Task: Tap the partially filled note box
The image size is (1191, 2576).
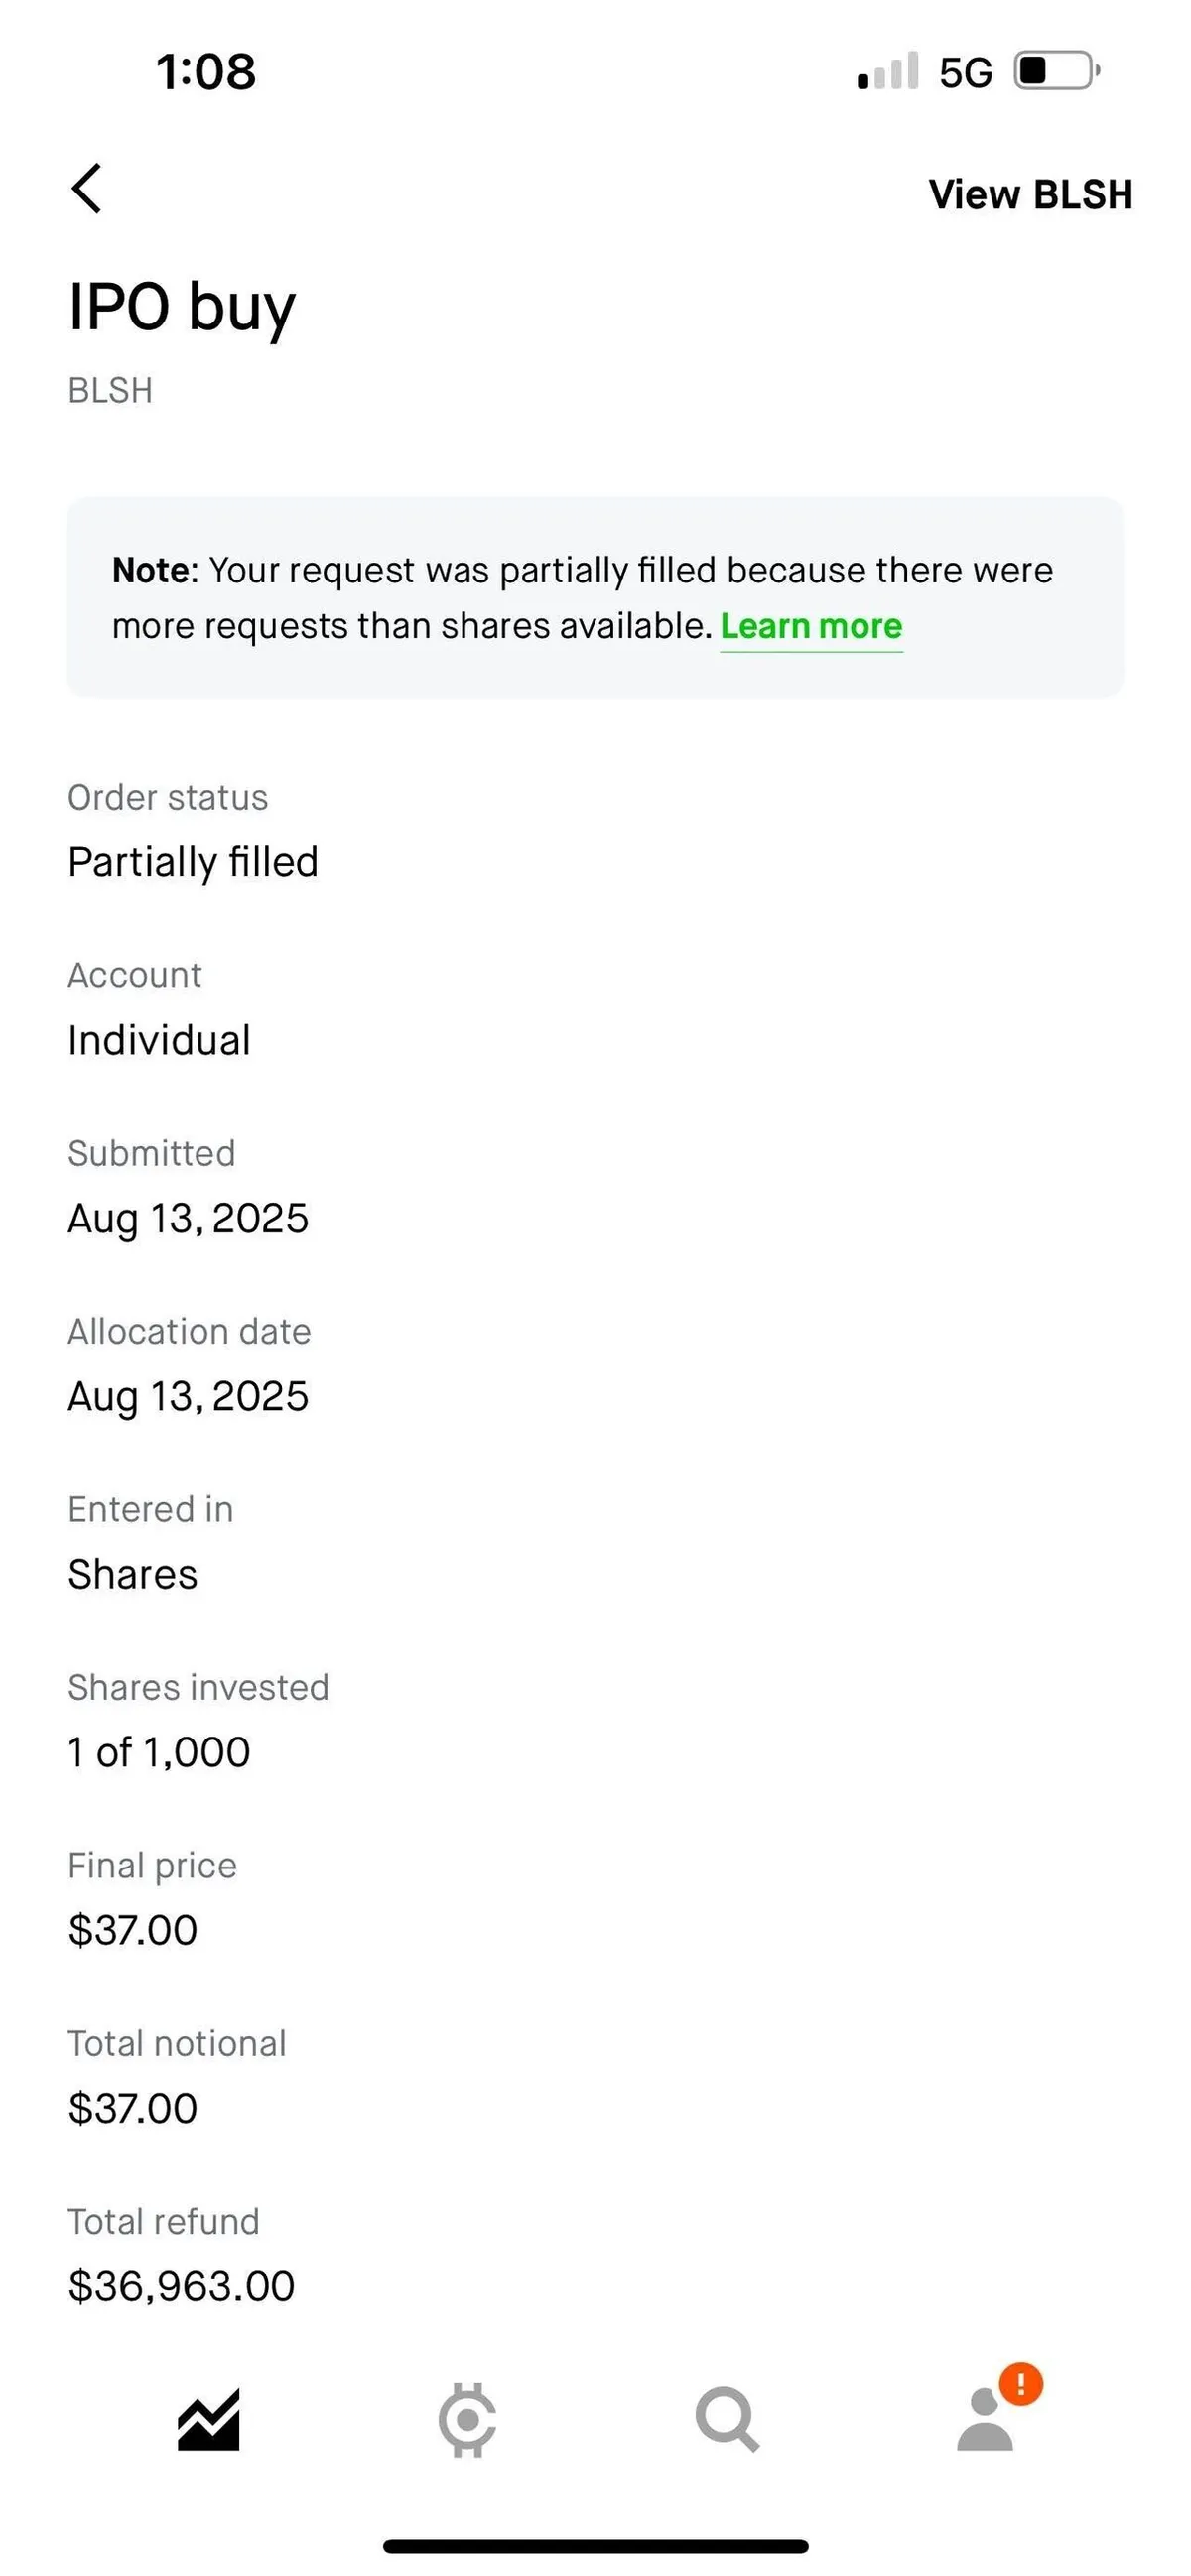Action: 595,597
